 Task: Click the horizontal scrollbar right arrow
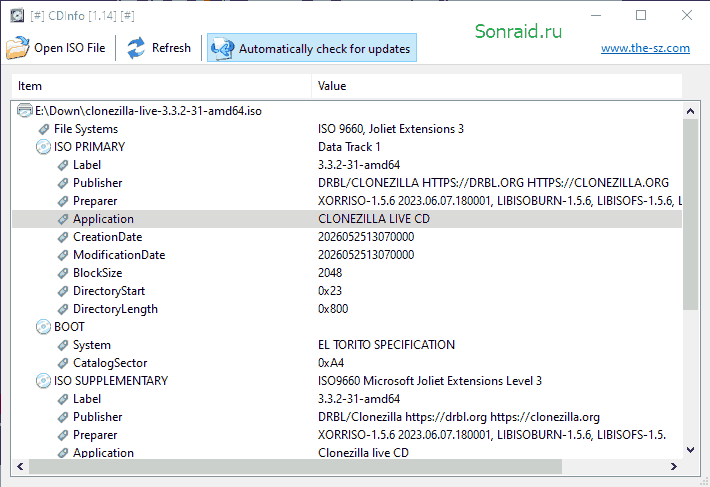(x=674, y=466)
